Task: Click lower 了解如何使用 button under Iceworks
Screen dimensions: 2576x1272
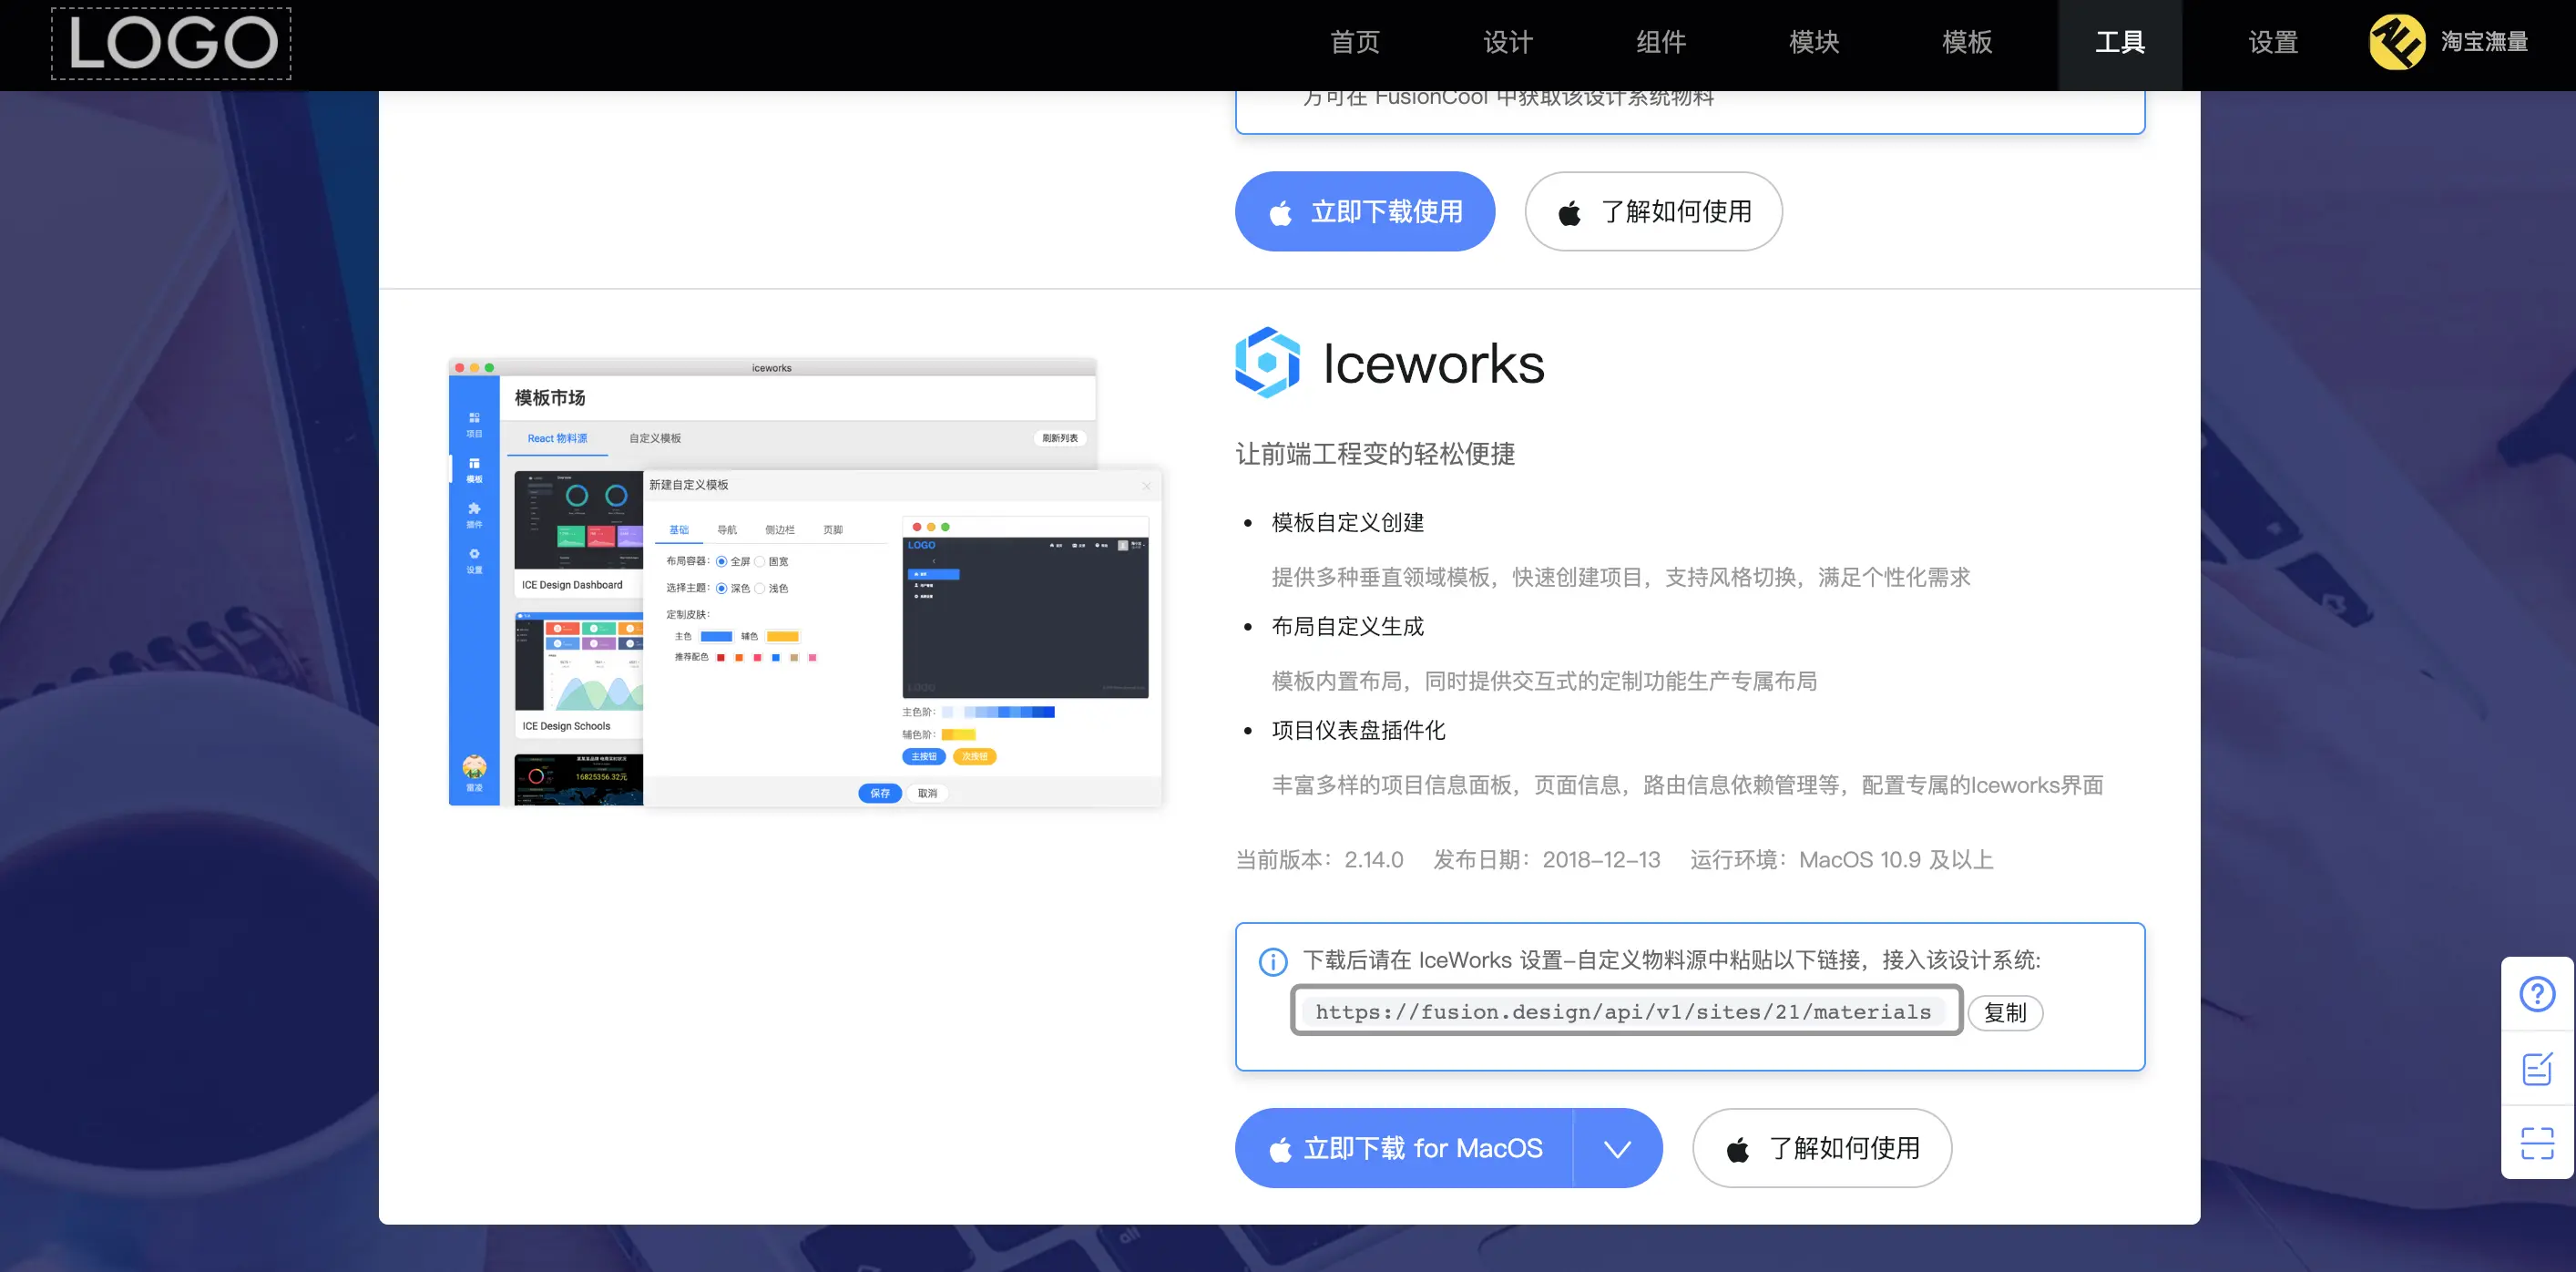Action: pos(1821,1149)
